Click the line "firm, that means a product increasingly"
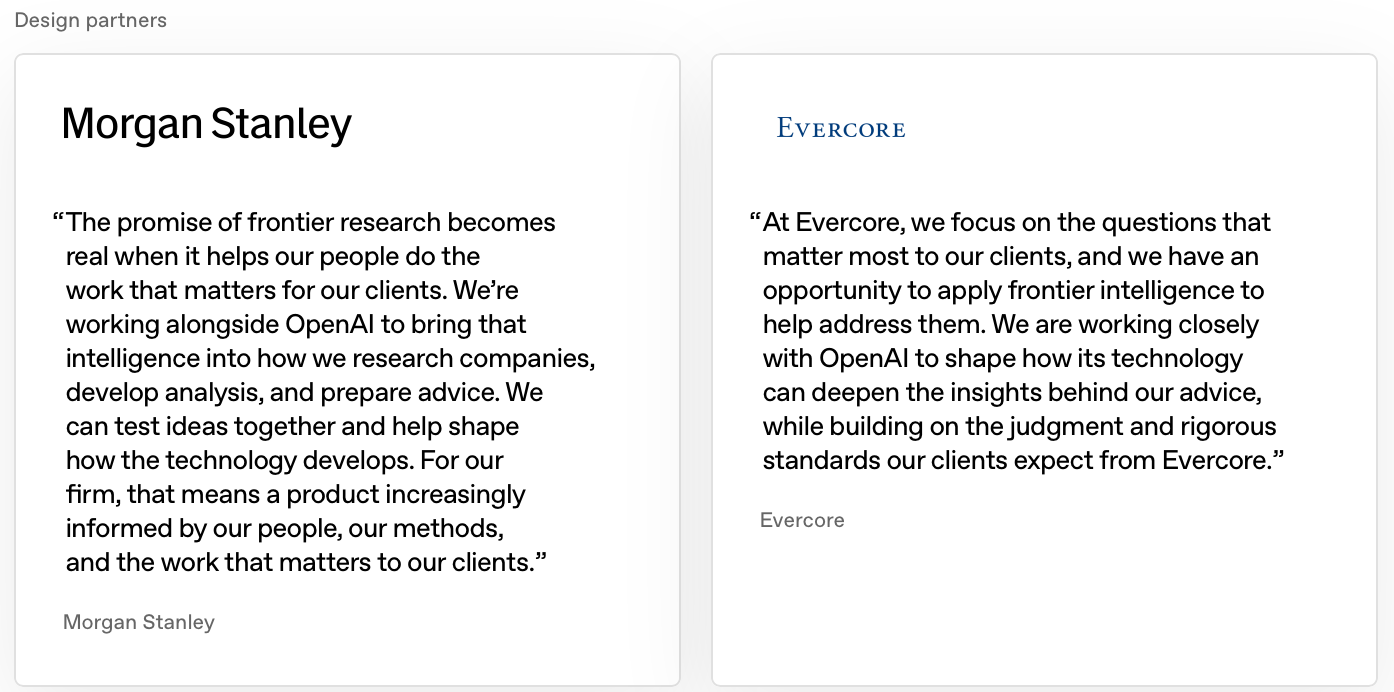Image resolution: width=1394 pixels, height=692 pixels. [296, 494]
